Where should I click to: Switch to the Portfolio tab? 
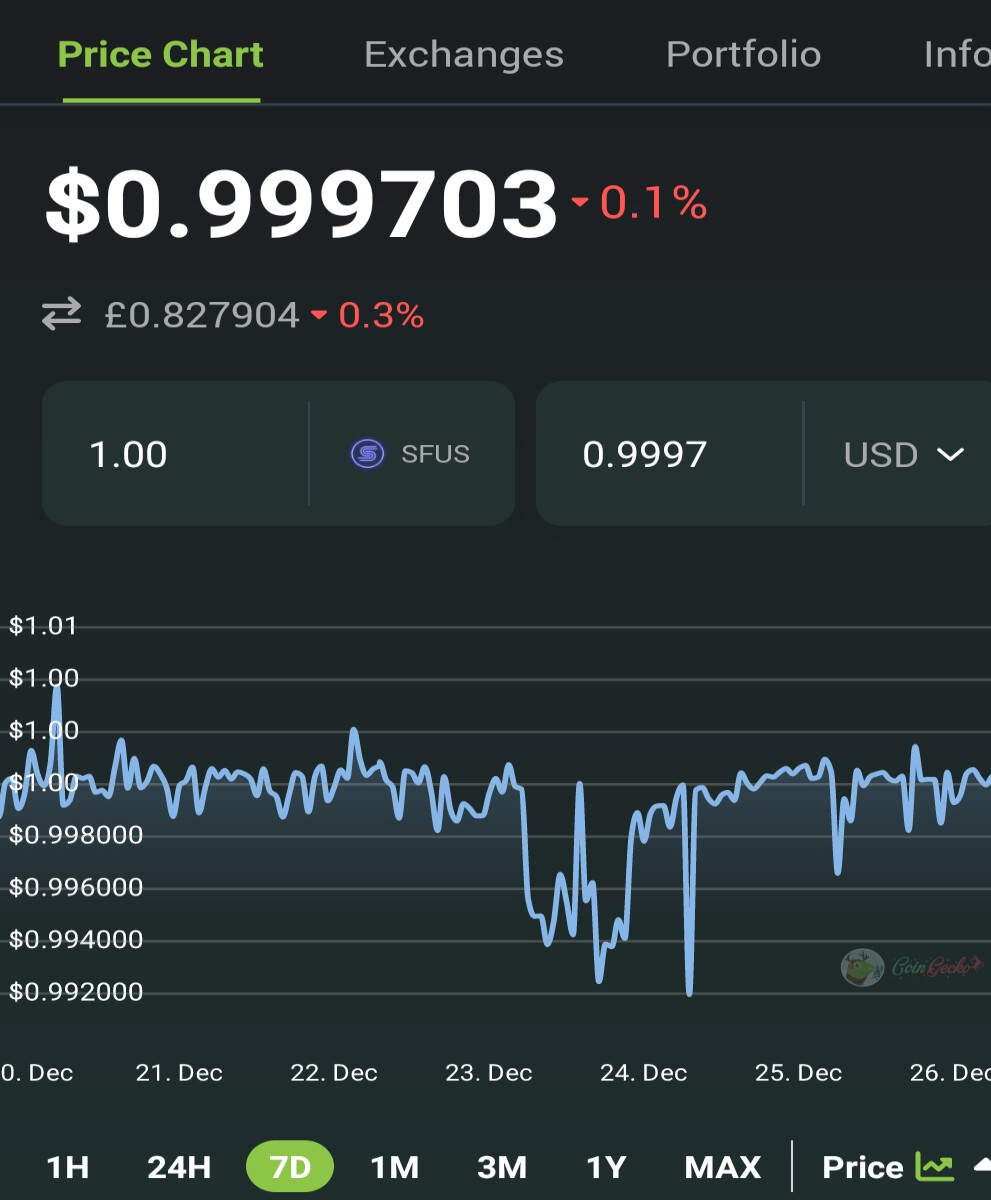(743, 54)
